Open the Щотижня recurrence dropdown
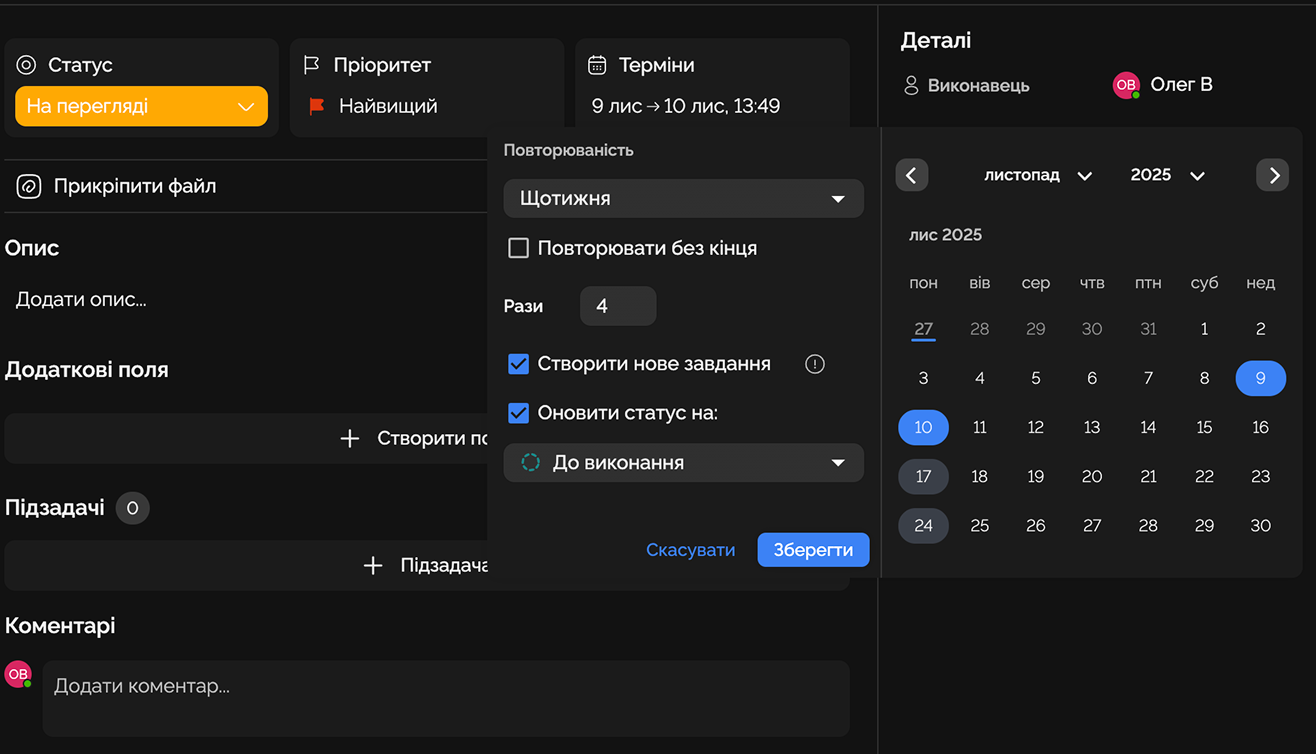The image size is (1316, 754). point(683,198)
